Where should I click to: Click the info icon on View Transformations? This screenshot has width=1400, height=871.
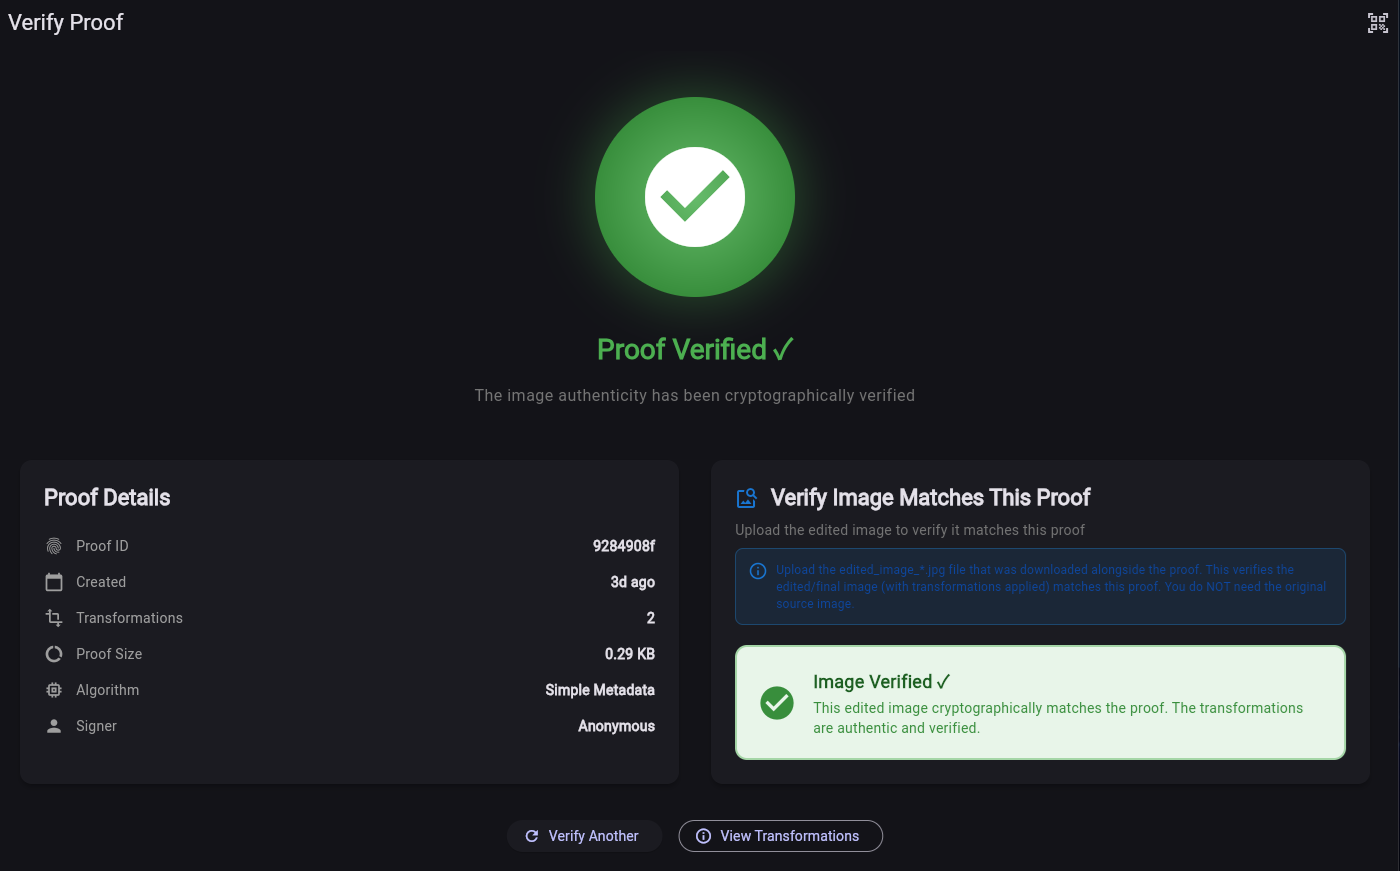click(703, 836)
